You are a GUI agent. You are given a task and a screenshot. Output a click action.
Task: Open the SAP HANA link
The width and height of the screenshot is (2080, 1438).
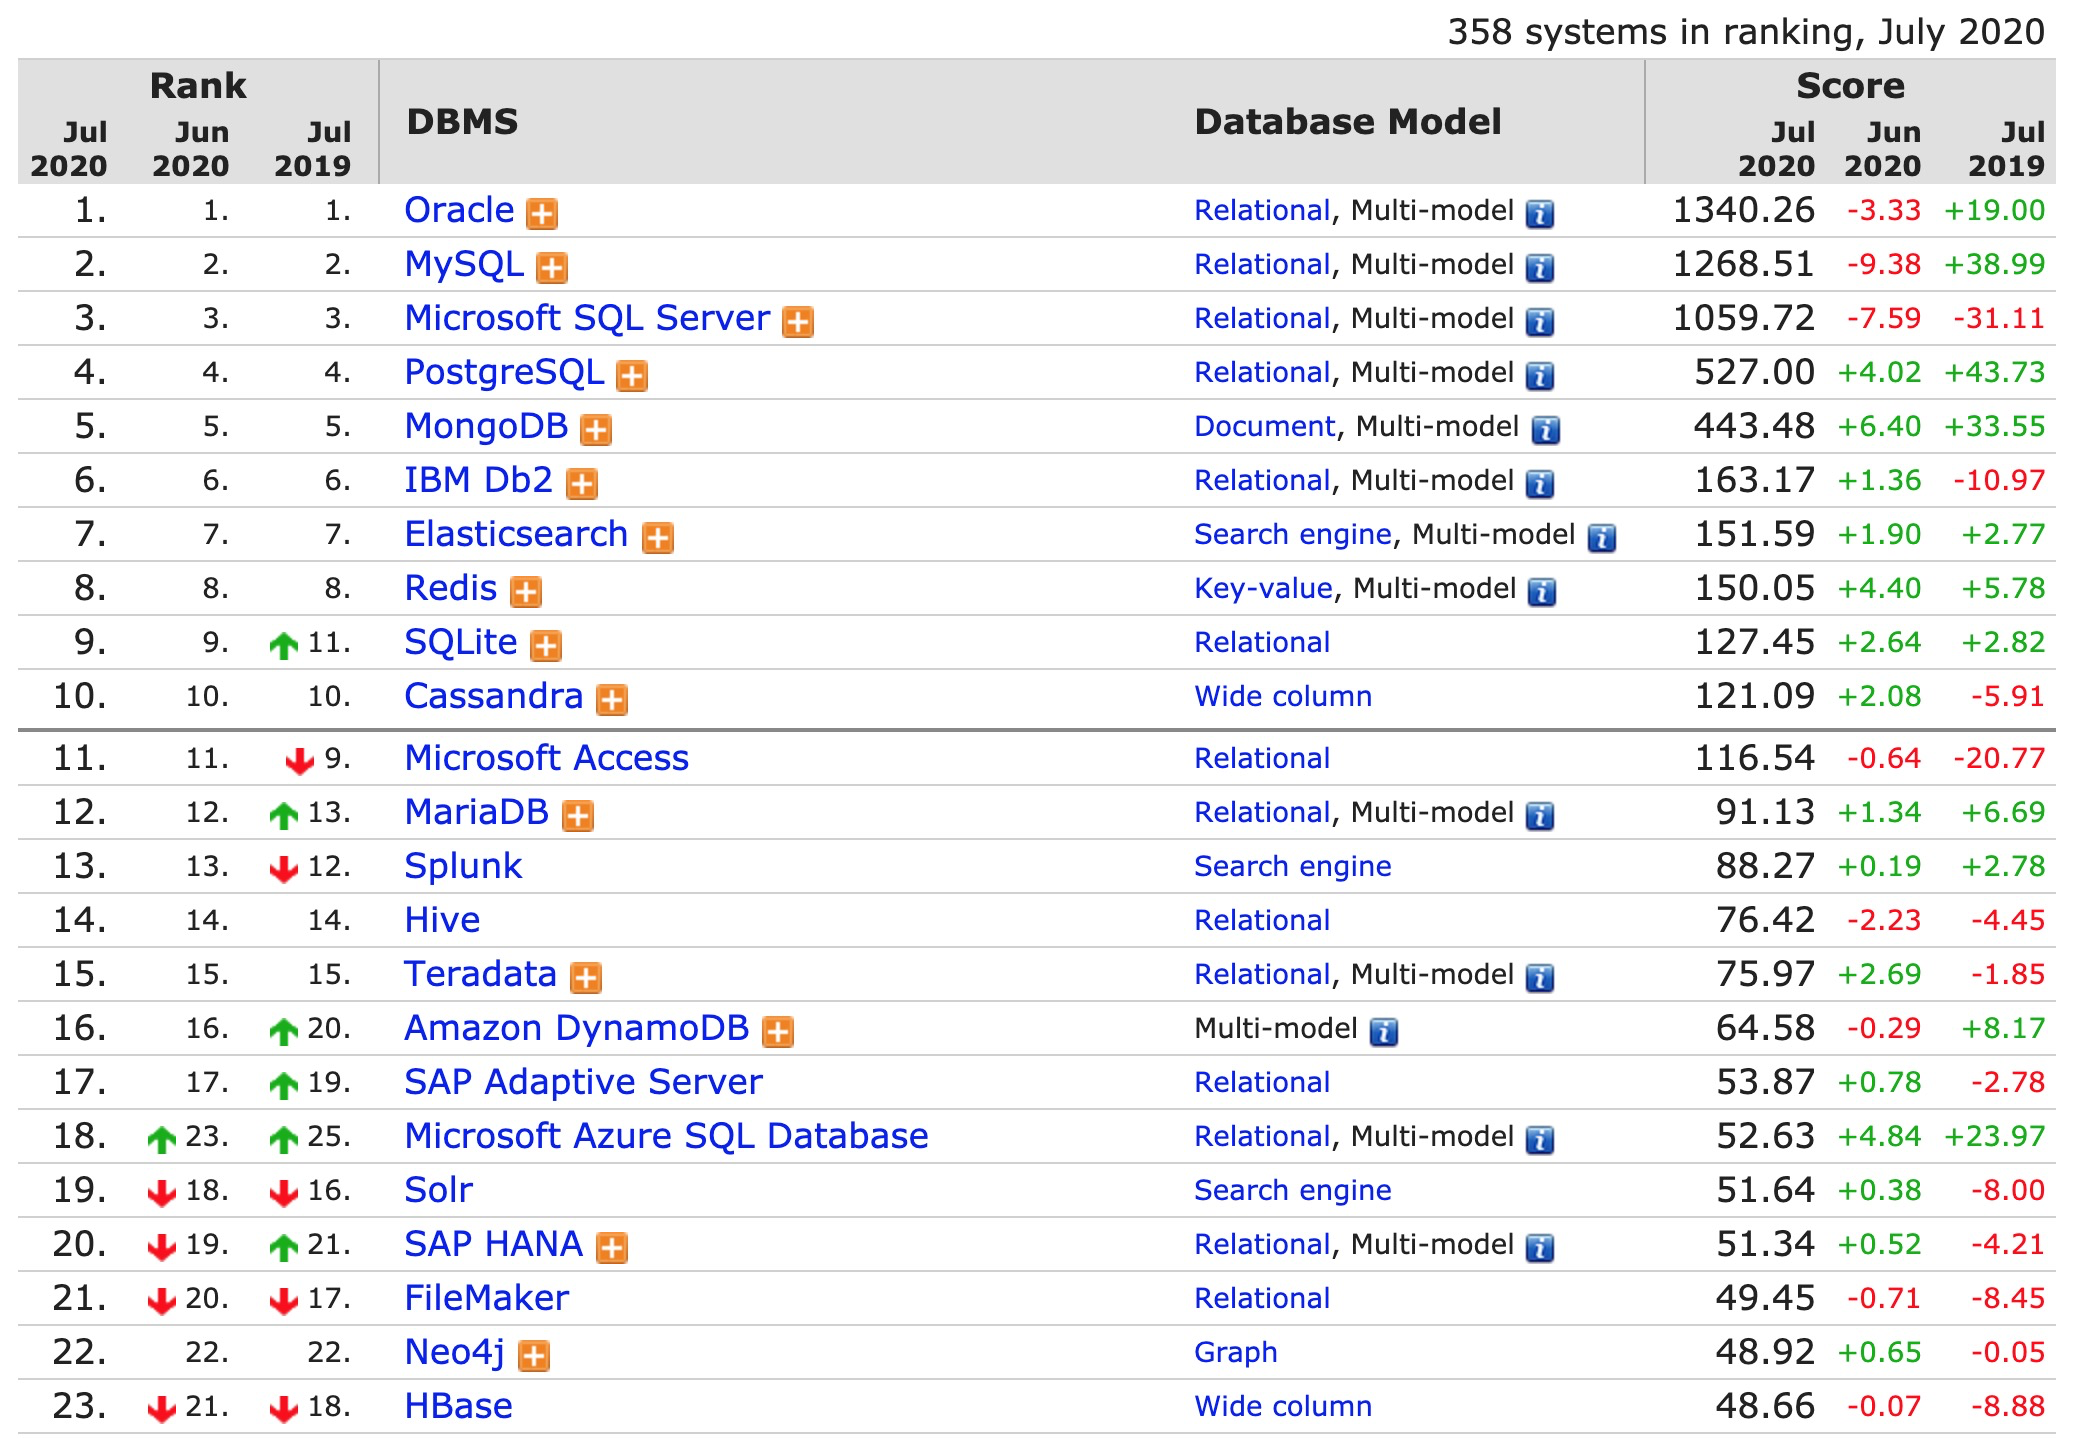pos(494,1244)
